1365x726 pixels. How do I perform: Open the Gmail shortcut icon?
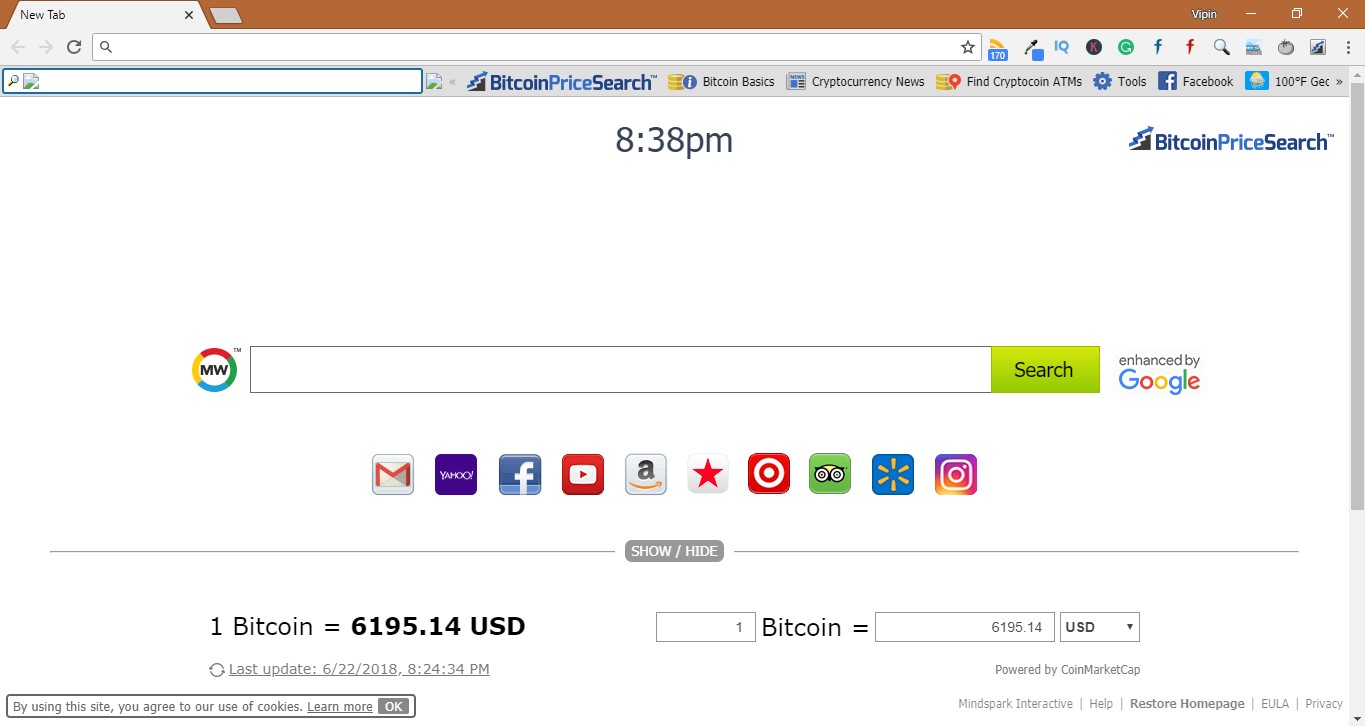(x=392, y=474)
